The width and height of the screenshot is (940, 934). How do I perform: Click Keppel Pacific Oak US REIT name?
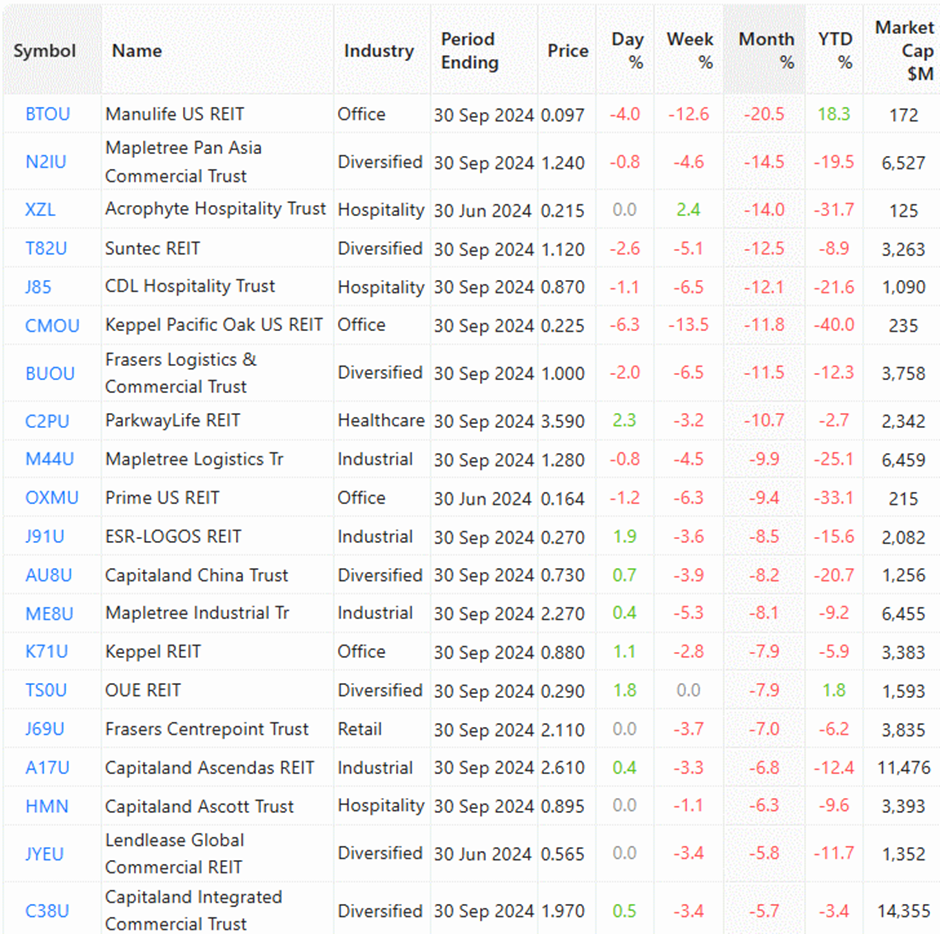coord(214,325)
